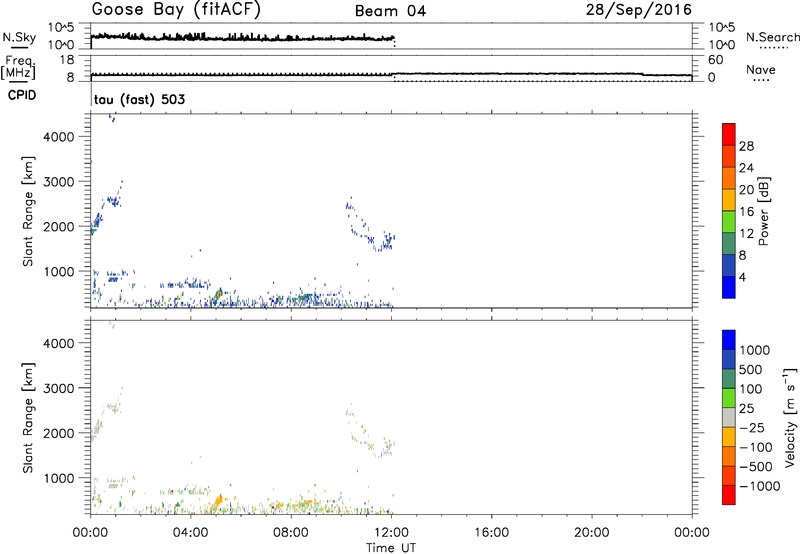Click the bright blue bottom power swatch below 4

pyautogui.click(x=729, y=287)
